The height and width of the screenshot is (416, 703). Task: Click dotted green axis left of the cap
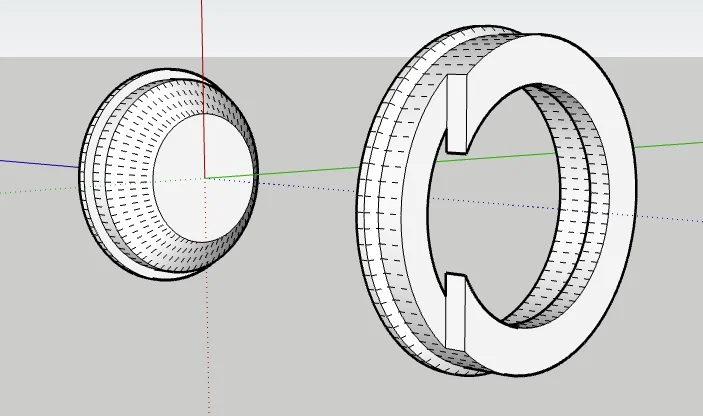pyautogui.click(x=40, y=189)
